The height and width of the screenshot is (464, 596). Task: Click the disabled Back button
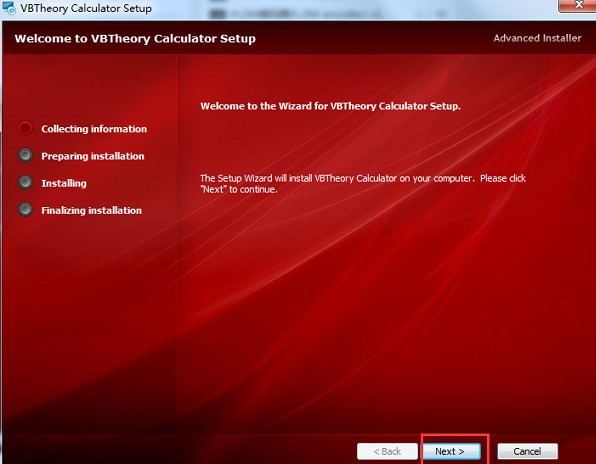coord(387,451)
